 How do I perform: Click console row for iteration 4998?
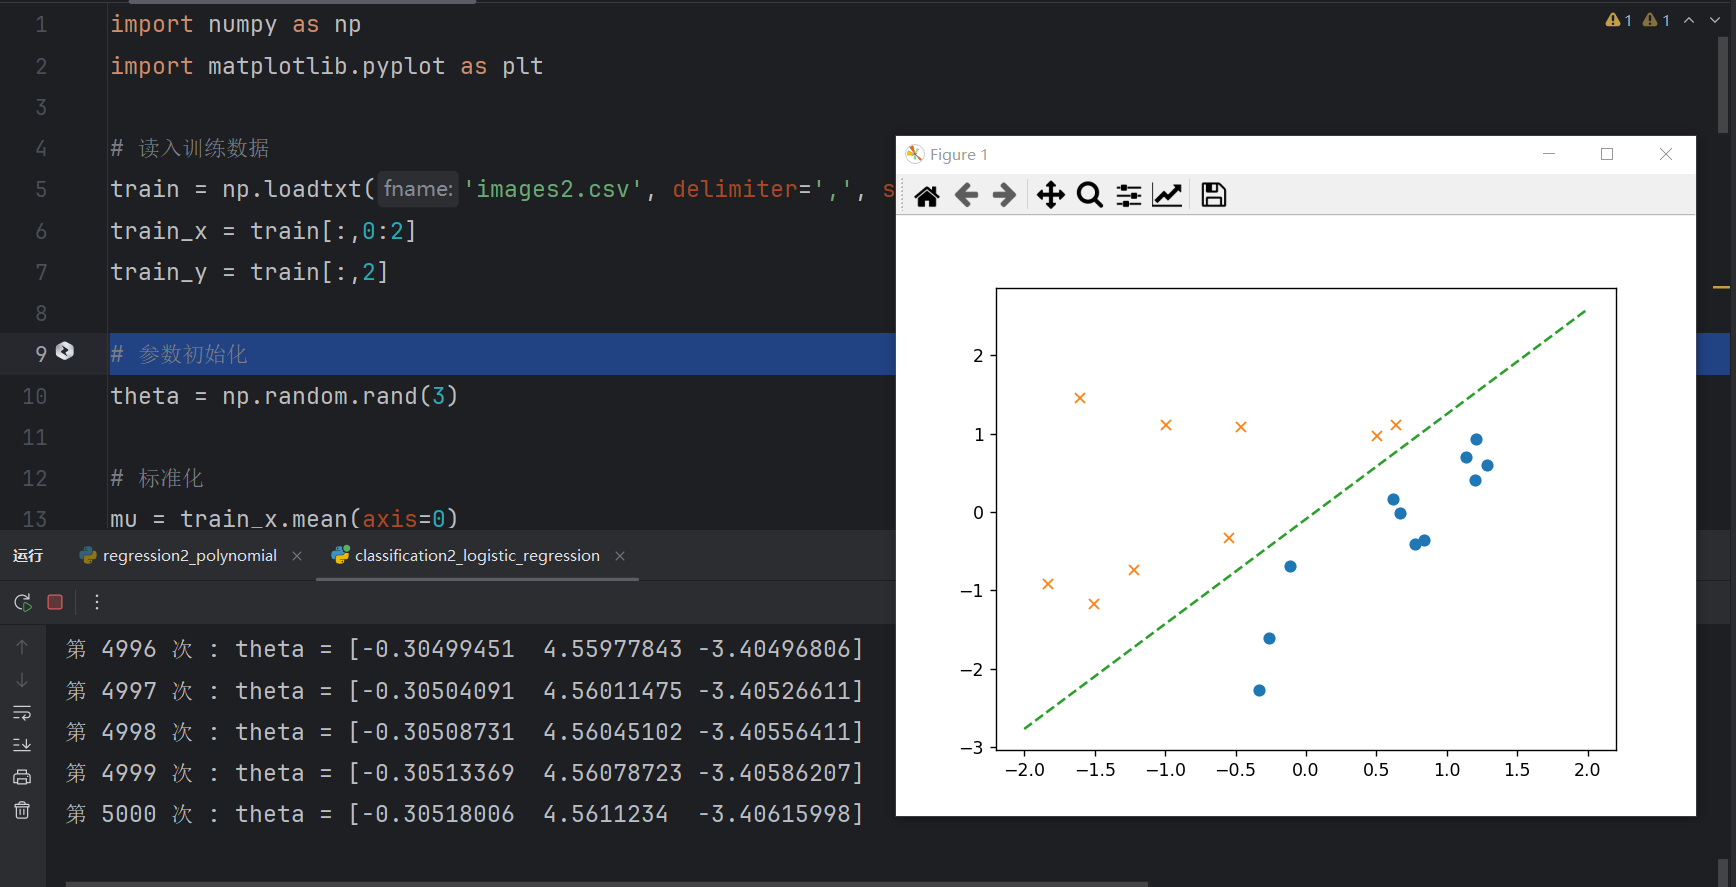464,732
